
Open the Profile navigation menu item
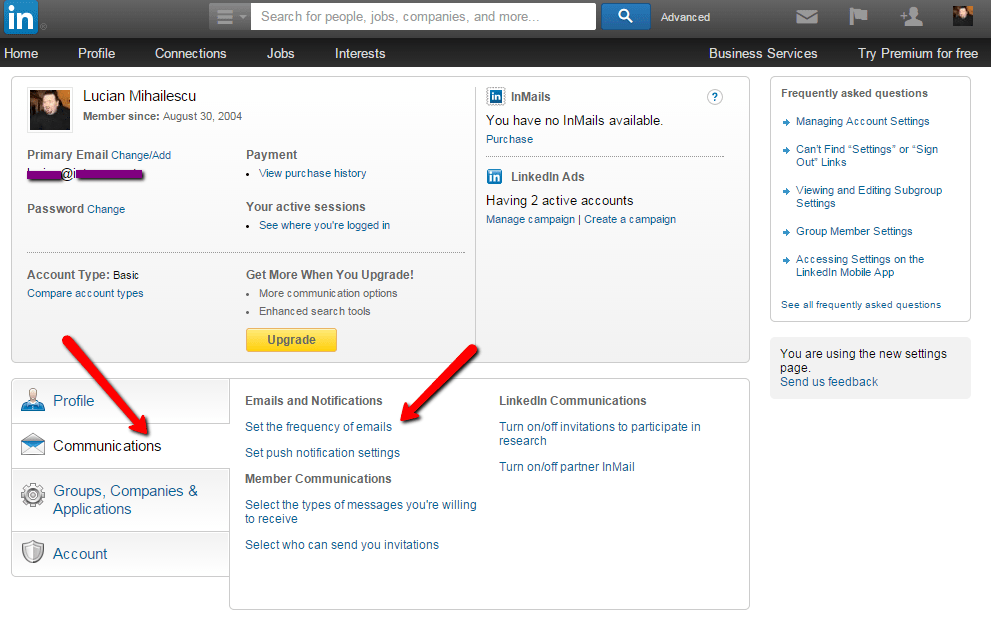tap(97, 54)
